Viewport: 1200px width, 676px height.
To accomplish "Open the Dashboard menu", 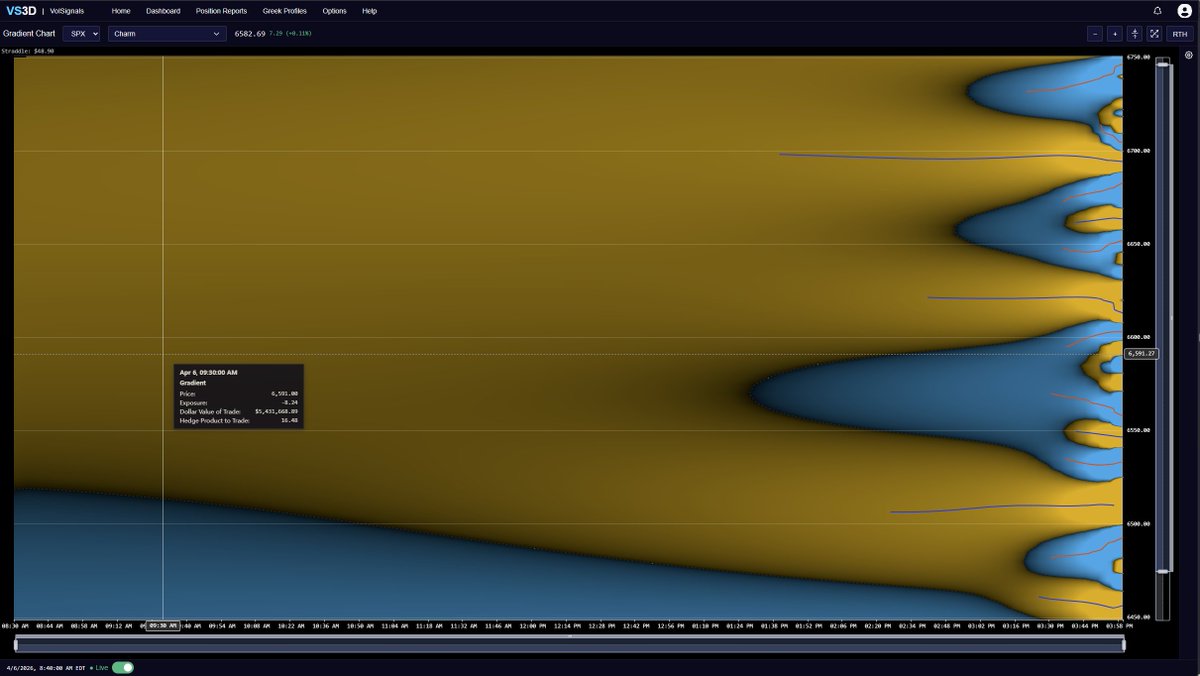I will point(163,10).
